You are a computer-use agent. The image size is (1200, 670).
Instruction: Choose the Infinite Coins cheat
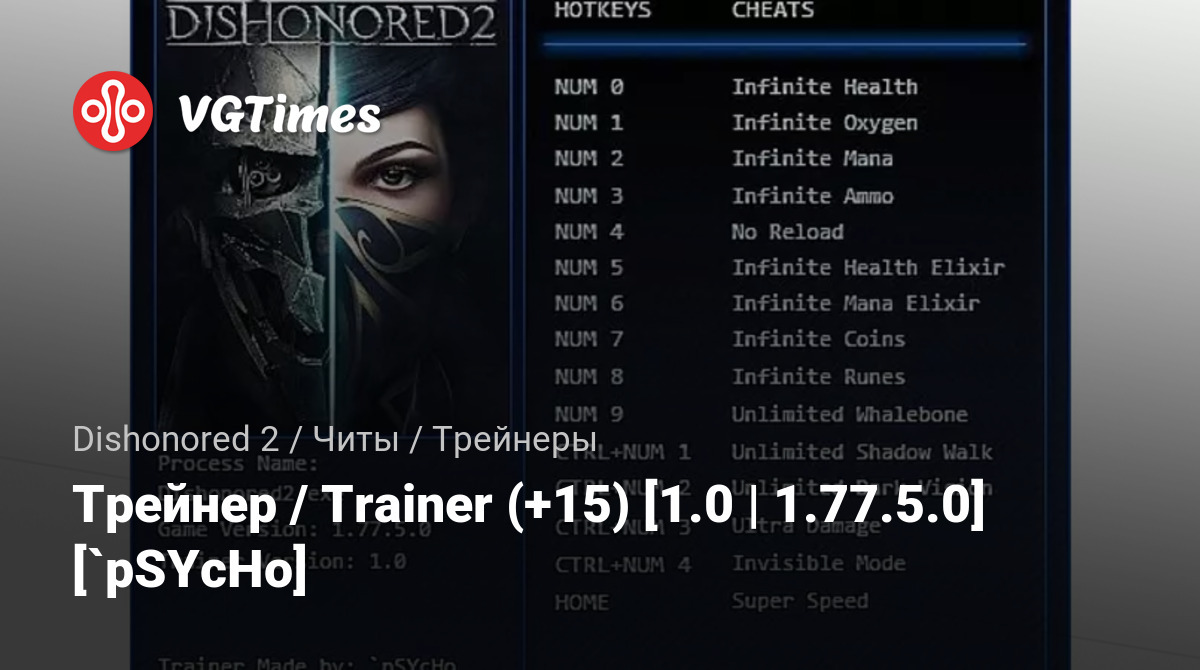(818, 339)
